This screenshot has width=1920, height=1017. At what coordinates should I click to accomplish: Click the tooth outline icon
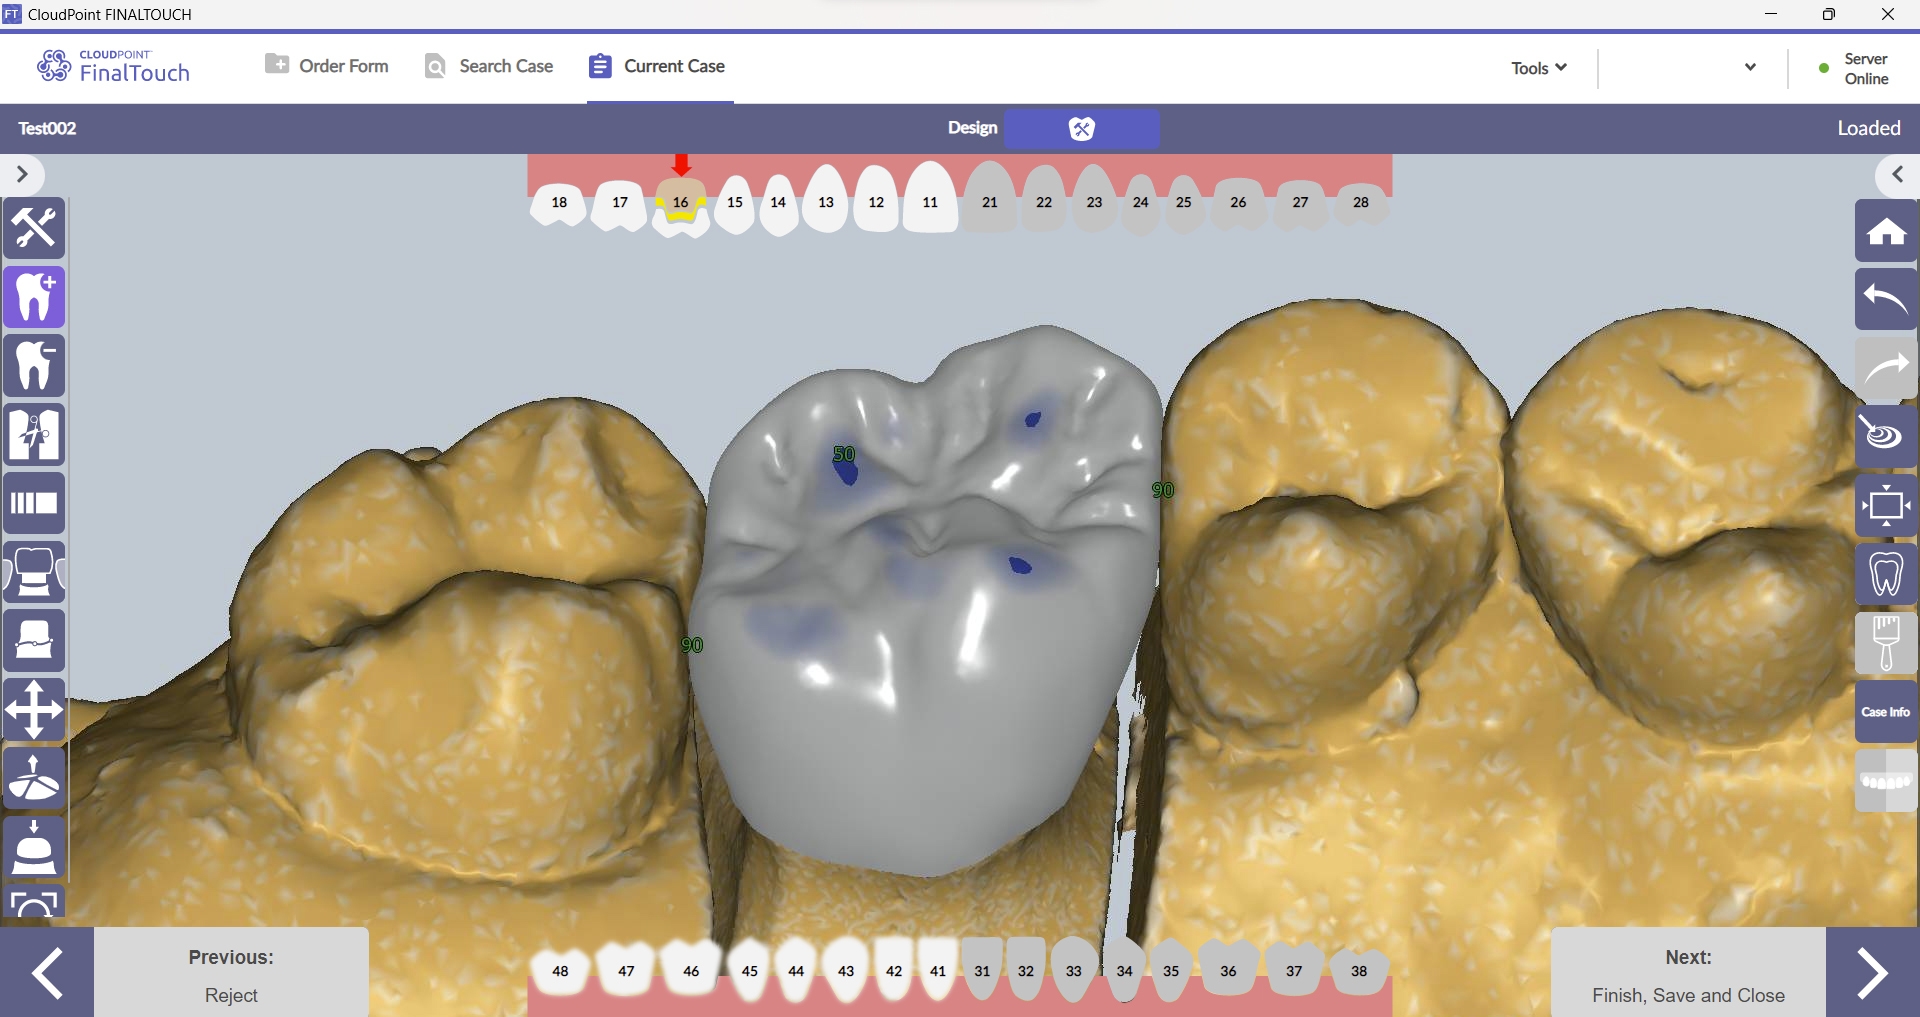pos(1886,574)
